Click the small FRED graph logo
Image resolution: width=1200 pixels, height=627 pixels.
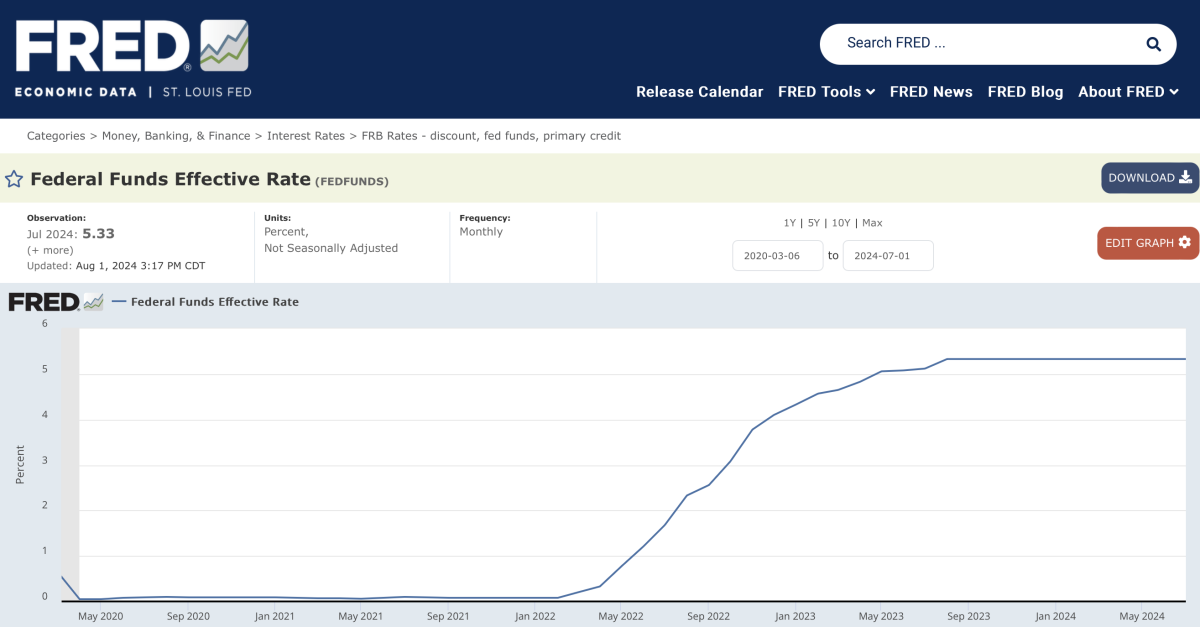(x=56, y=301)
